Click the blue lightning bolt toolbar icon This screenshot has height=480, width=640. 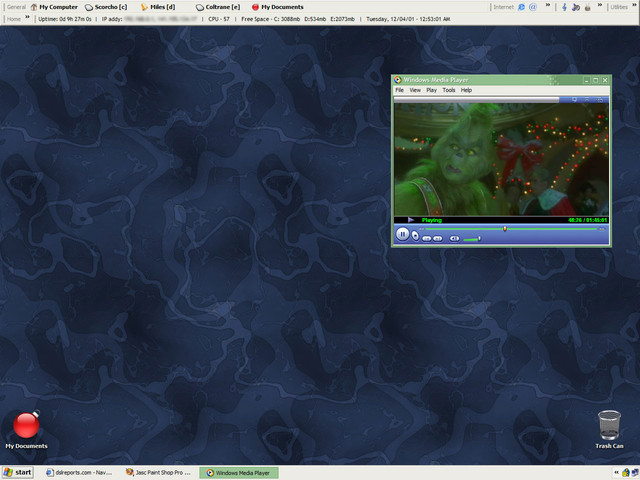pyautogui.click(x=564, y=7)
